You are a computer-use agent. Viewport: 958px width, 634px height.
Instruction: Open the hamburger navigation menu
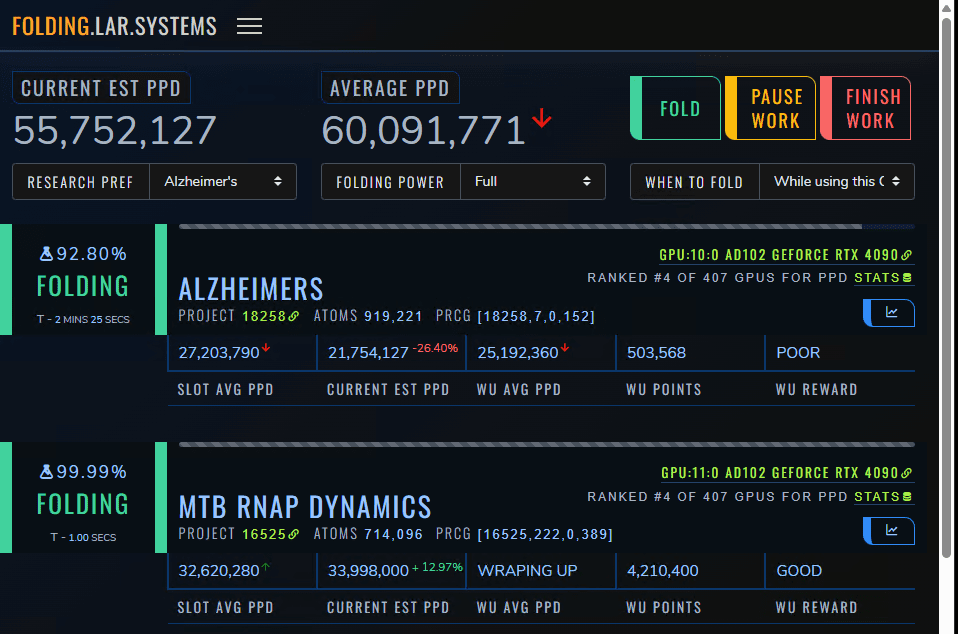[x=249, y=26]
